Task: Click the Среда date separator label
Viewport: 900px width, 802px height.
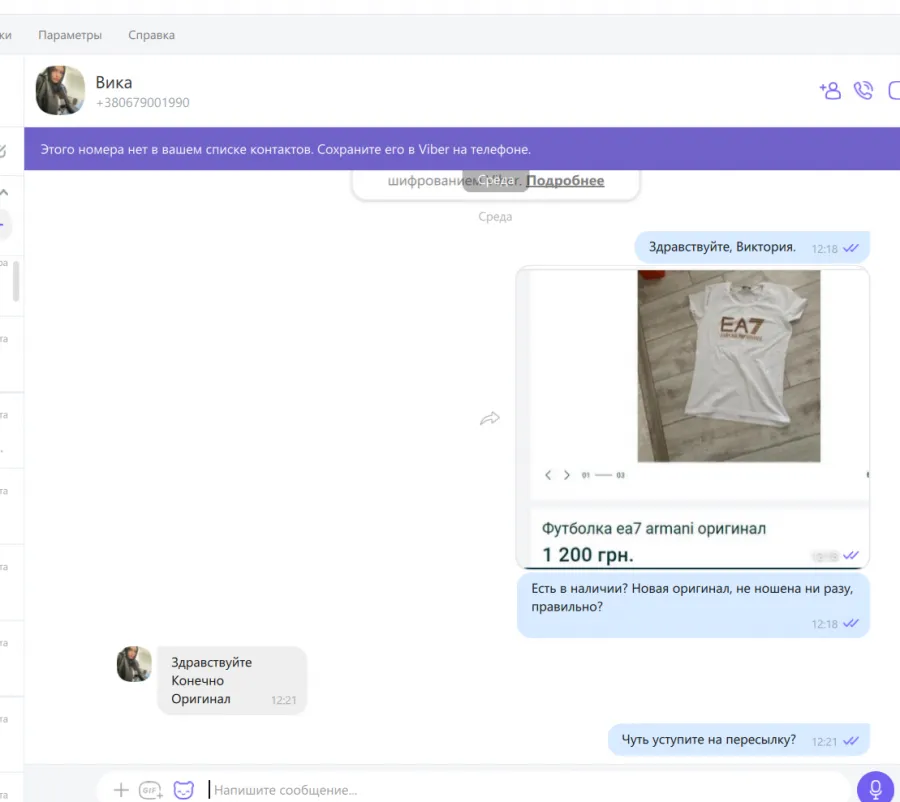Action: (495, 217)
